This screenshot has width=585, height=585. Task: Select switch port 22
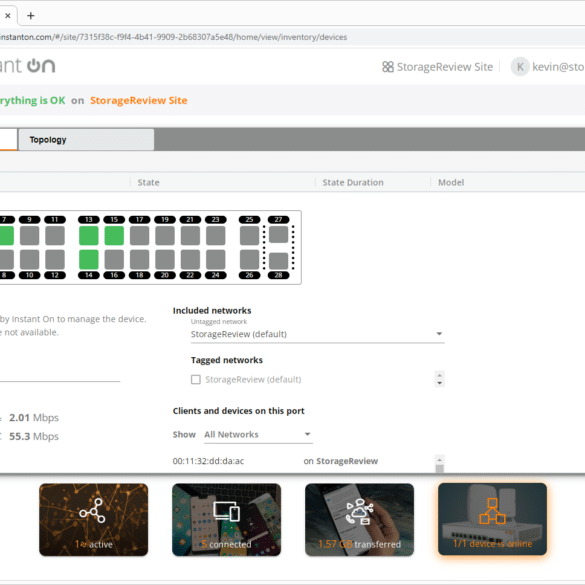pos(190,259)
